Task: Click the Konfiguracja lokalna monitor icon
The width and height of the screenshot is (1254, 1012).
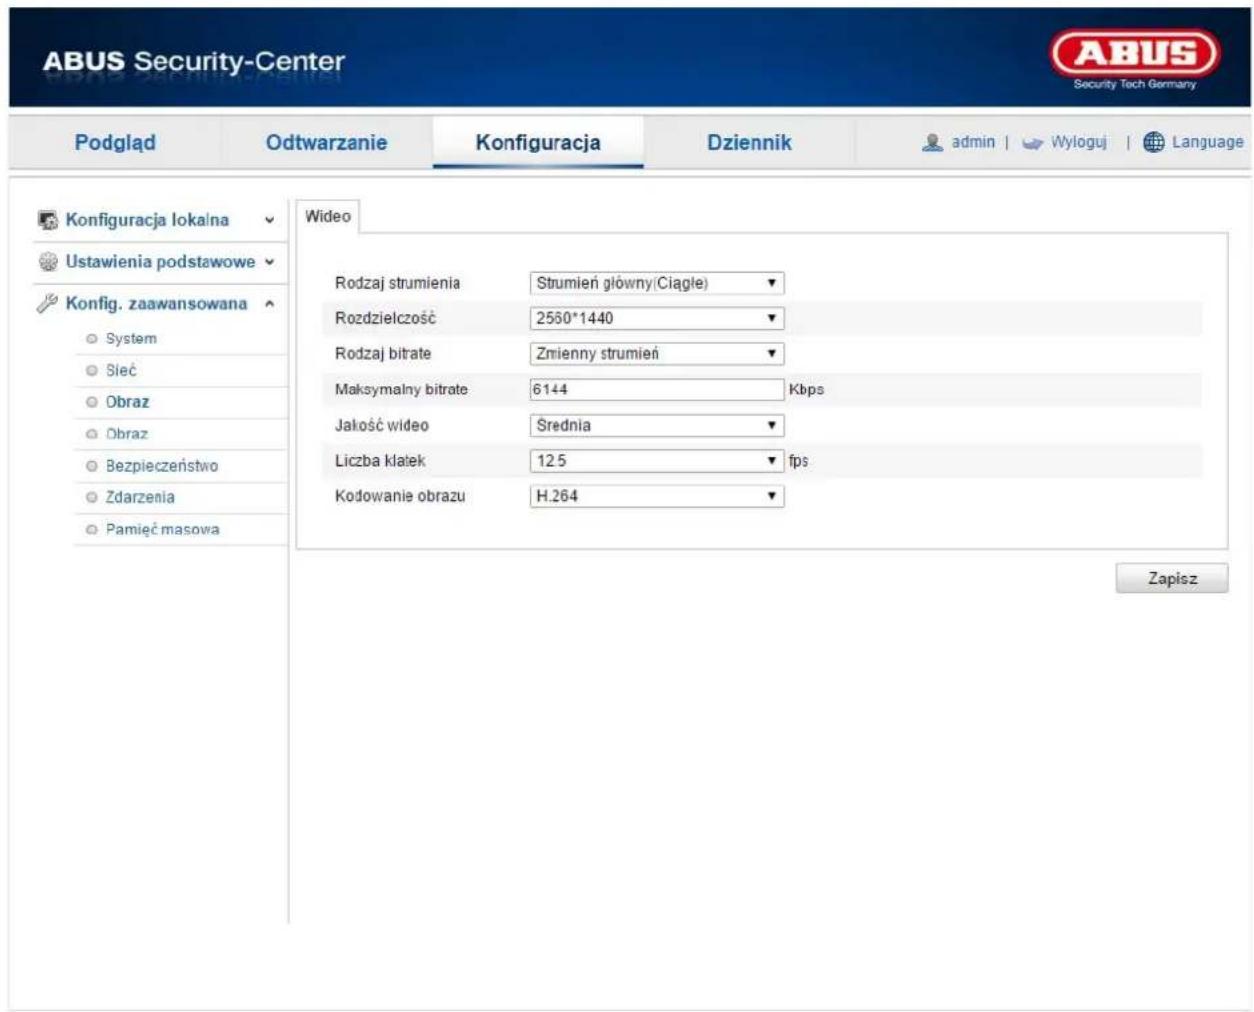Action: point(47,220)
